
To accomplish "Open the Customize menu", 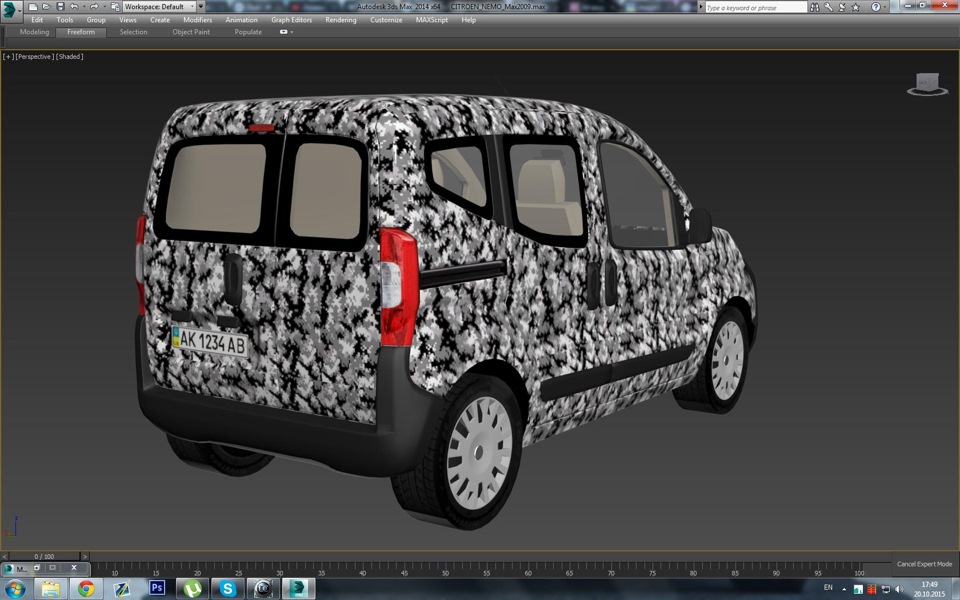I will (x=386, y=20).
